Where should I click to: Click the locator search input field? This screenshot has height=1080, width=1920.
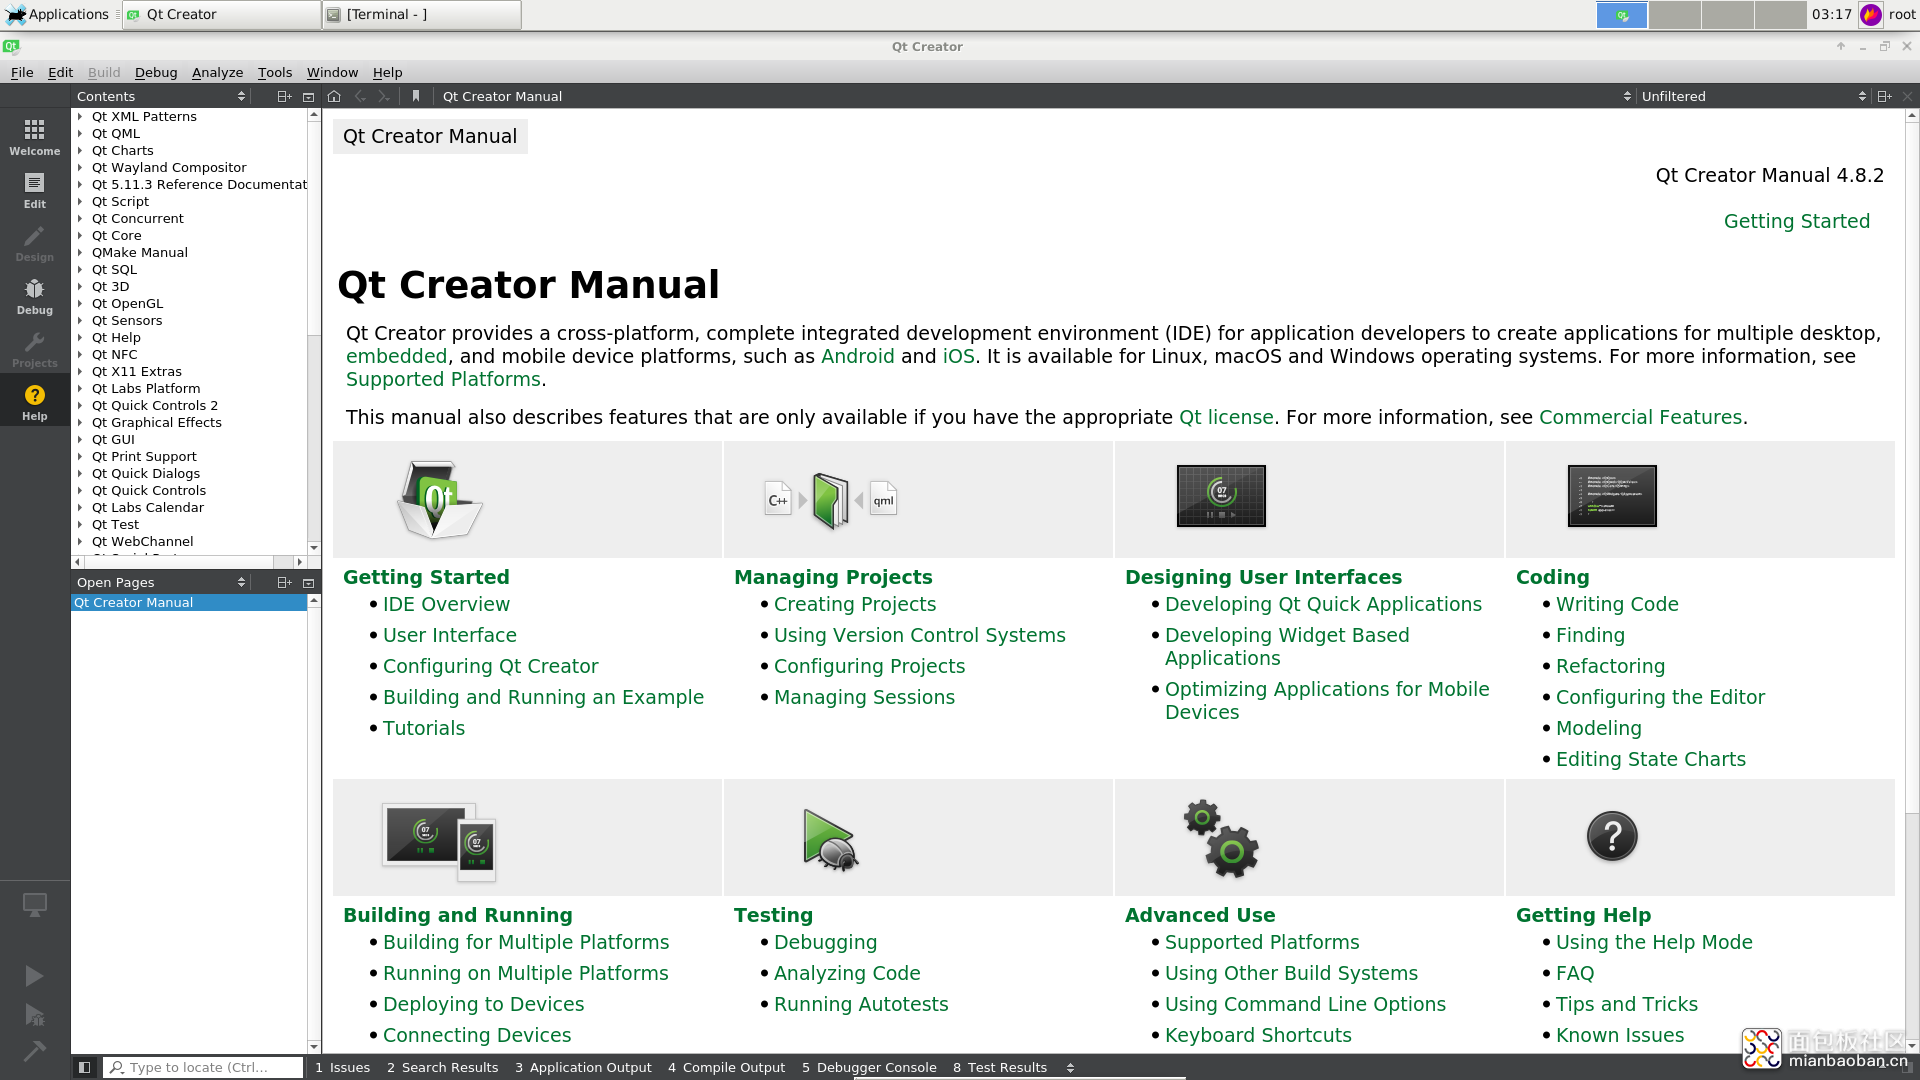(x=204, y=1067)
